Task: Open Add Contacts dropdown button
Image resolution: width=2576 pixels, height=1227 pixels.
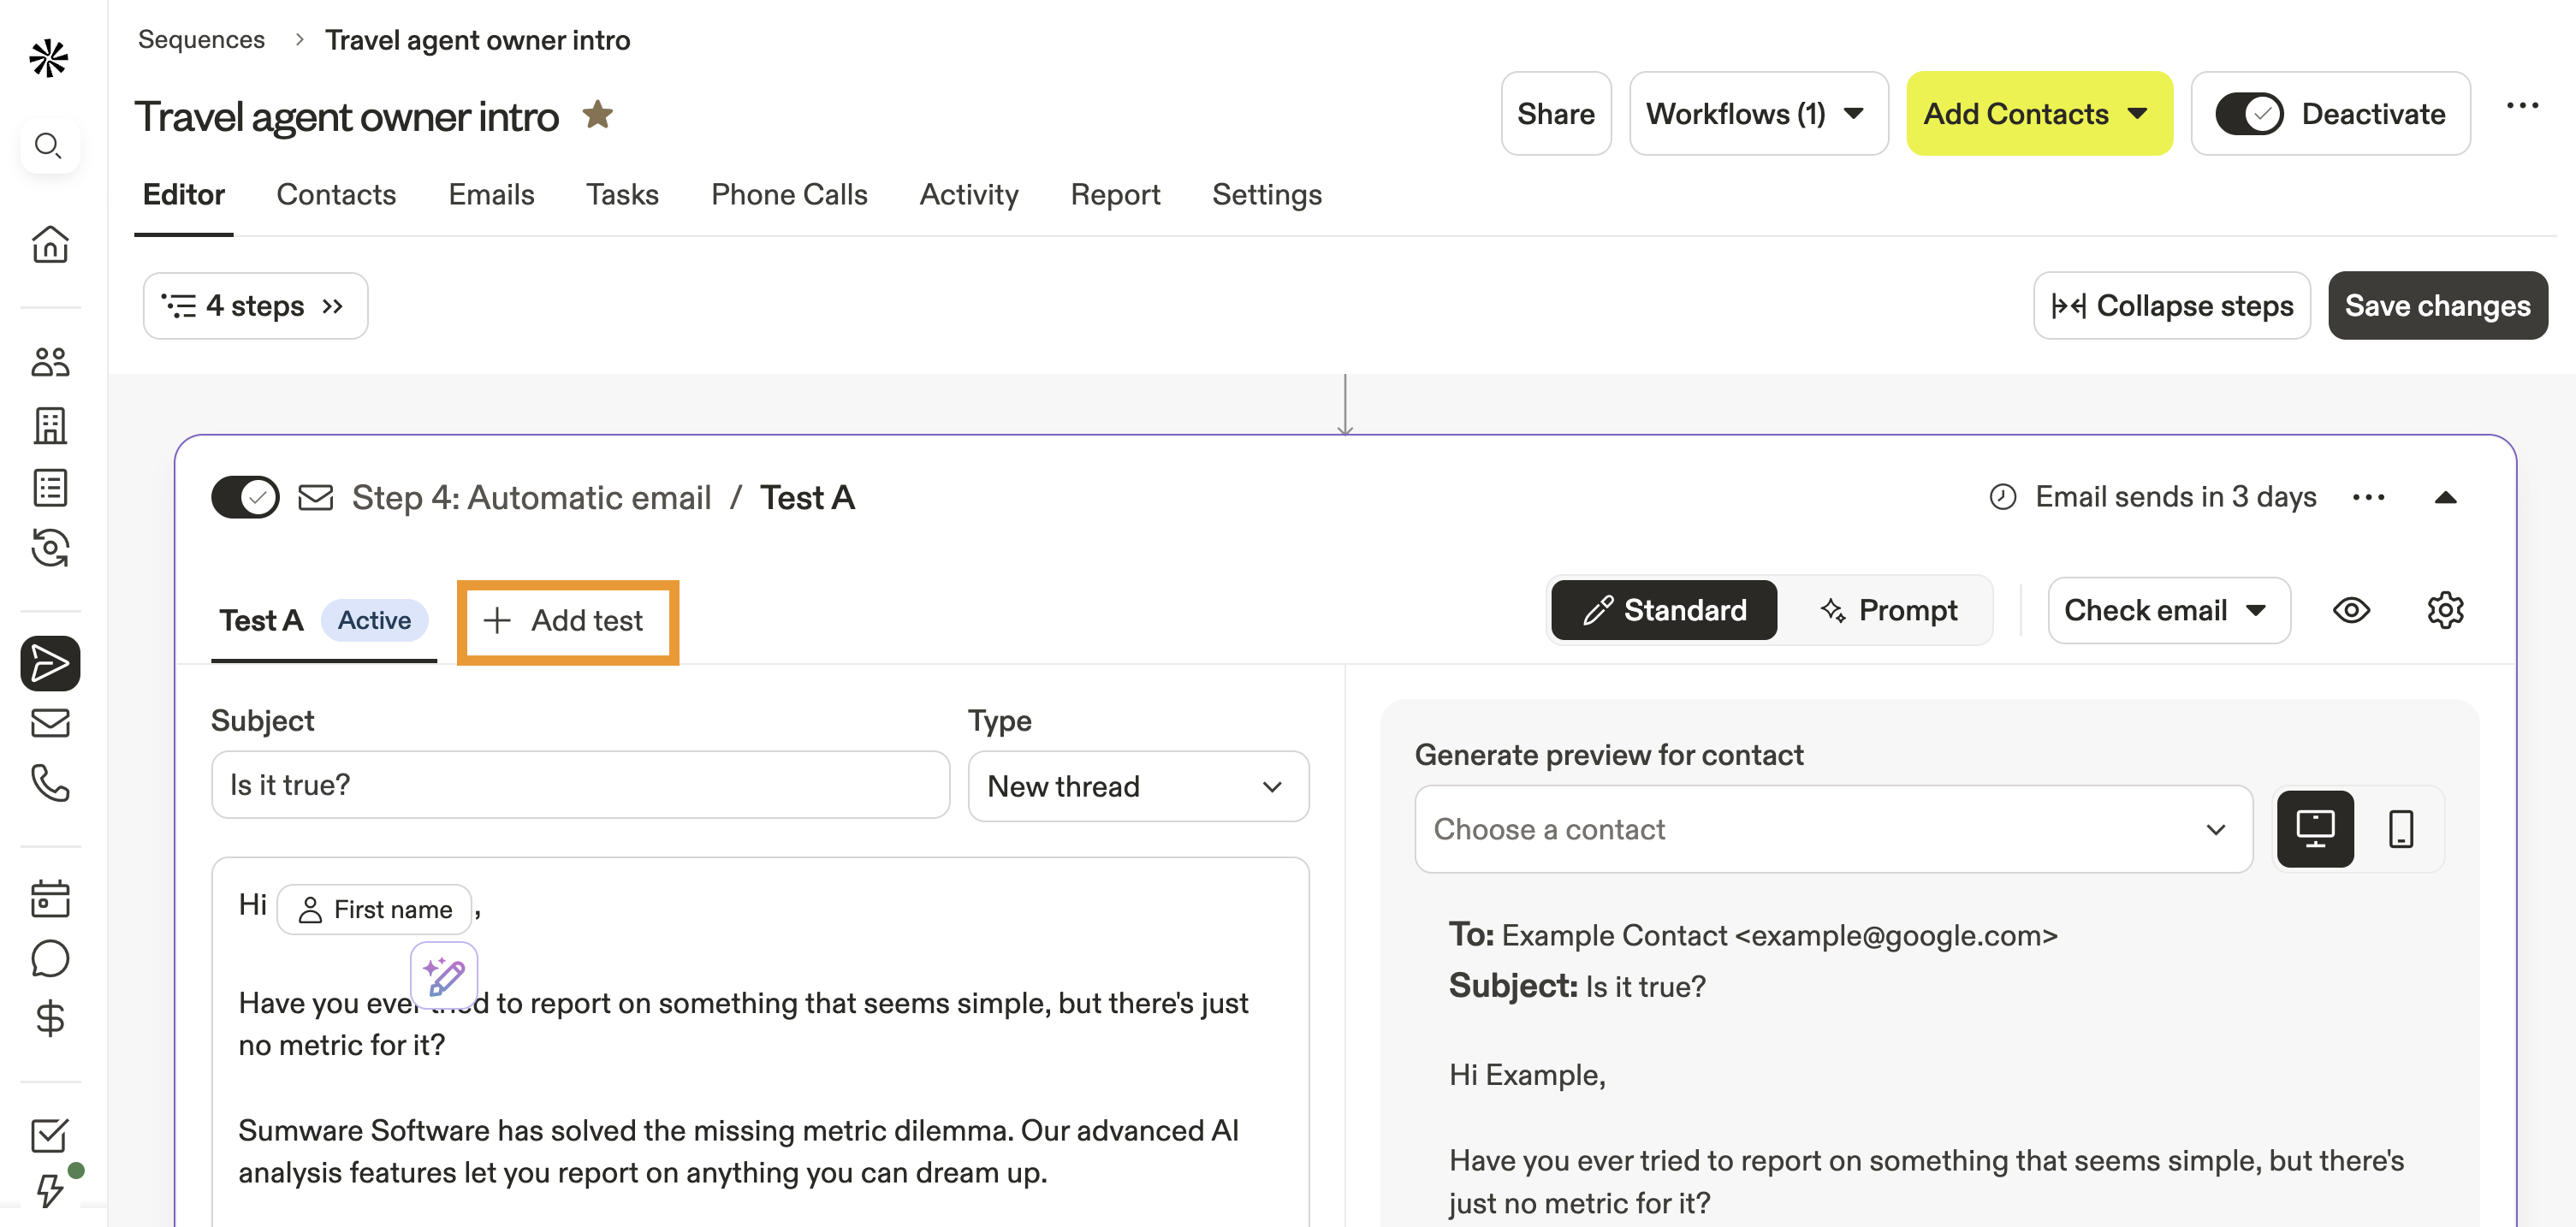Action: [x=2038, y=114]
